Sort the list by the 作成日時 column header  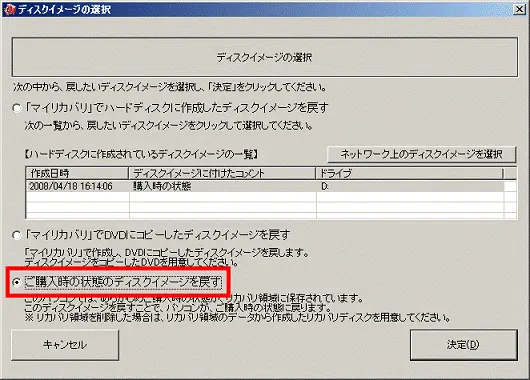coord(77,173)
